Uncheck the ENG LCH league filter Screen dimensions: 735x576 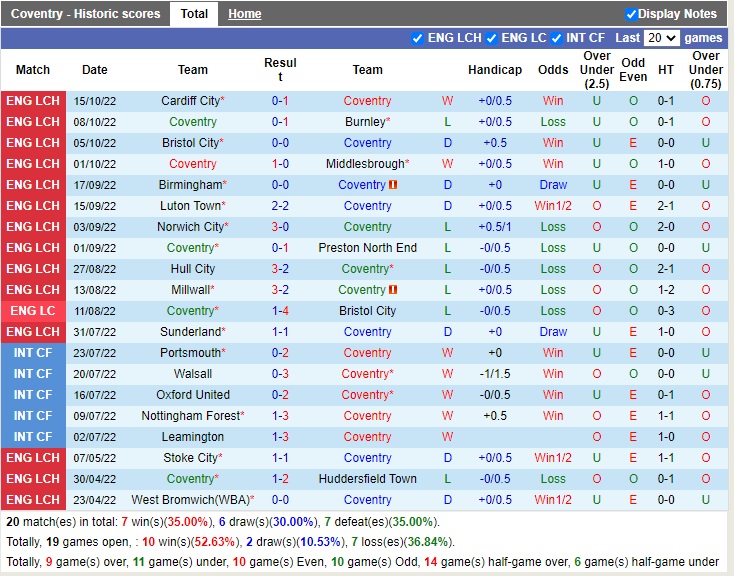tap(418, 38)
